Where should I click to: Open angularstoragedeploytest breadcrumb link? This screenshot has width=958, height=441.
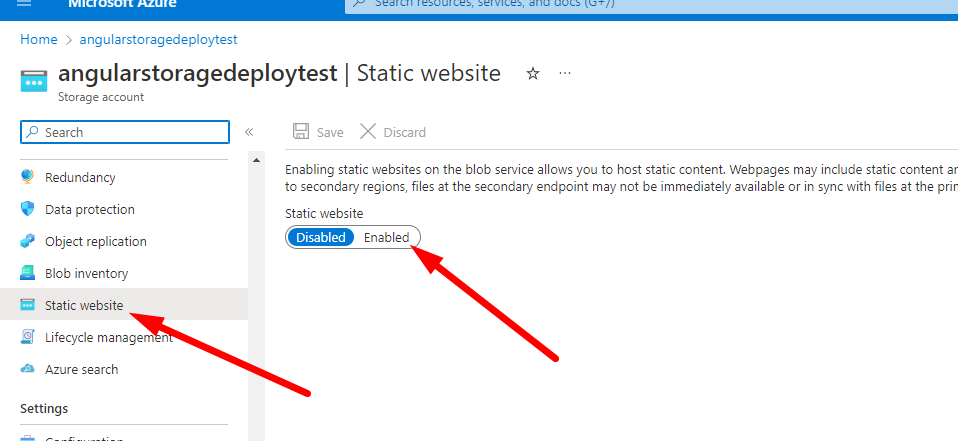point(158,39)
